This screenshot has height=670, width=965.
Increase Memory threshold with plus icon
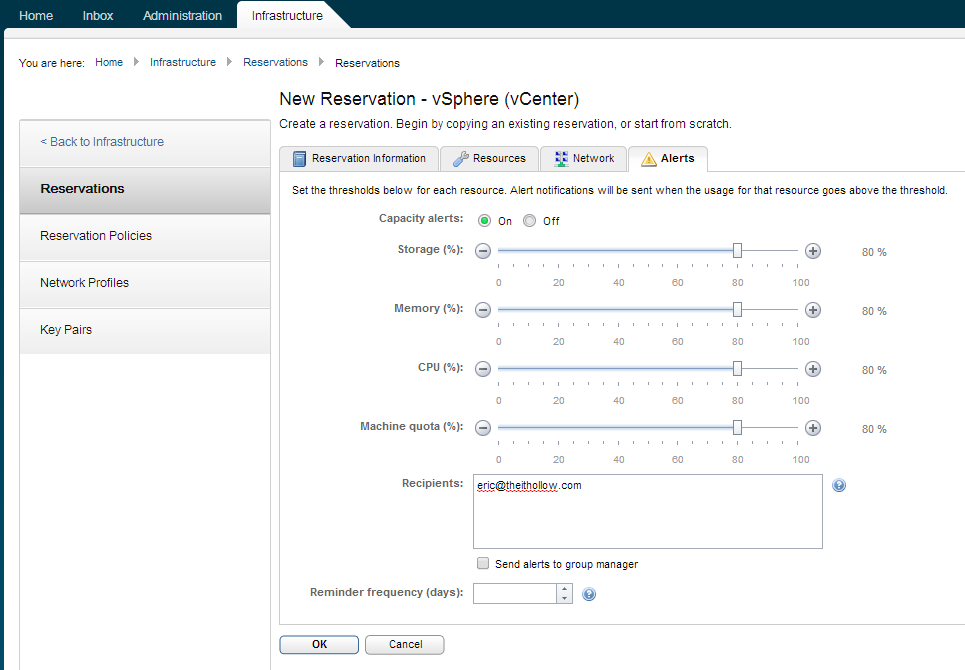pyautogui.click(x=813, y=310)
